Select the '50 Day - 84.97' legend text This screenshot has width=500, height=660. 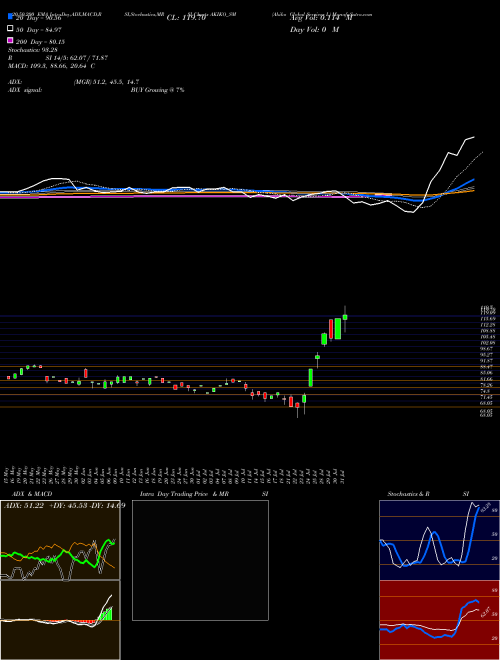[40, 29]
